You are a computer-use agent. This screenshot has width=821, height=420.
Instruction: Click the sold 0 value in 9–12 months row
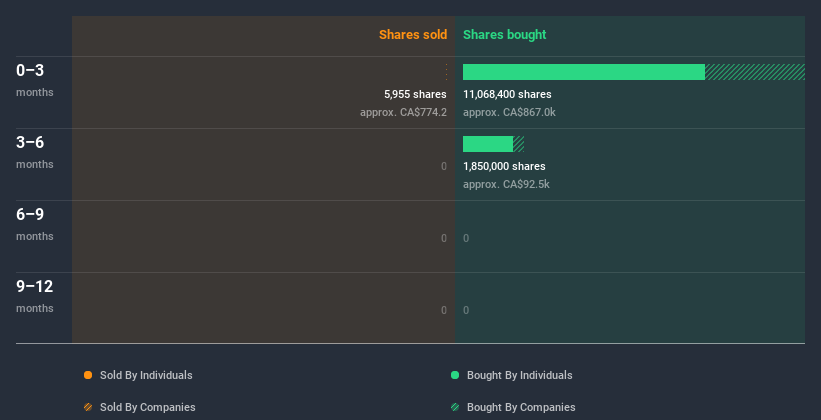444,310
